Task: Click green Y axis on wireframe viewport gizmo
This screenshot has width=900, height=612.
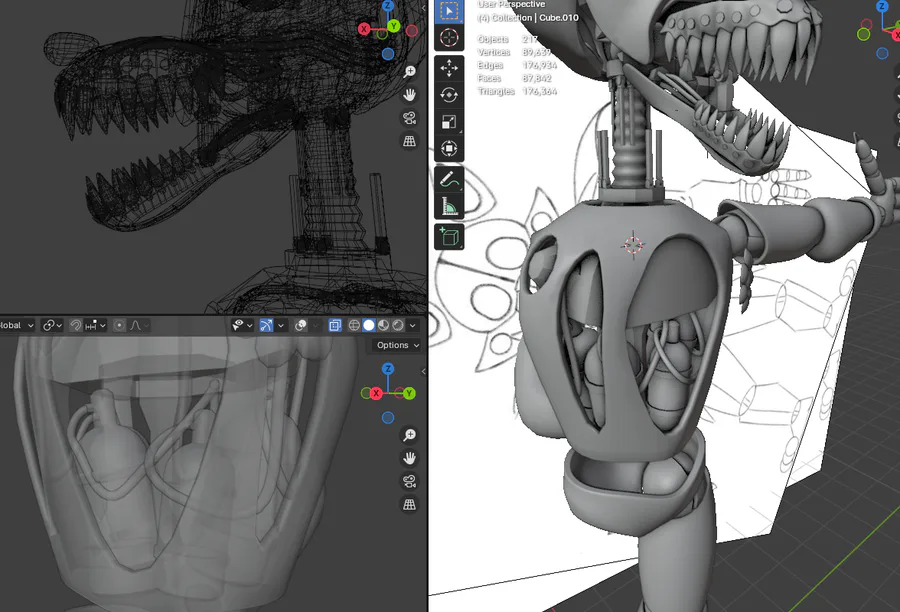Action: (393, 26)
